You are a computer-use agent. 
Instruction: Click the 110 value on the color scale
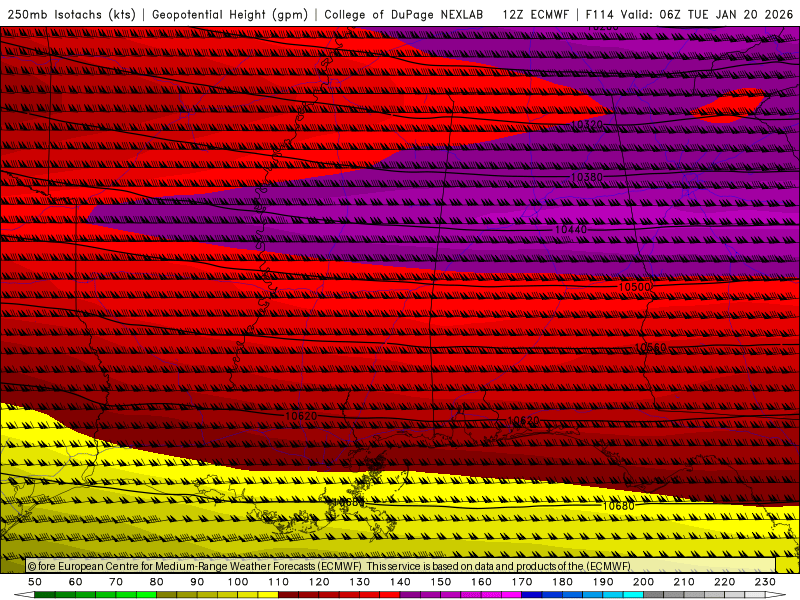tap(278, 582)
